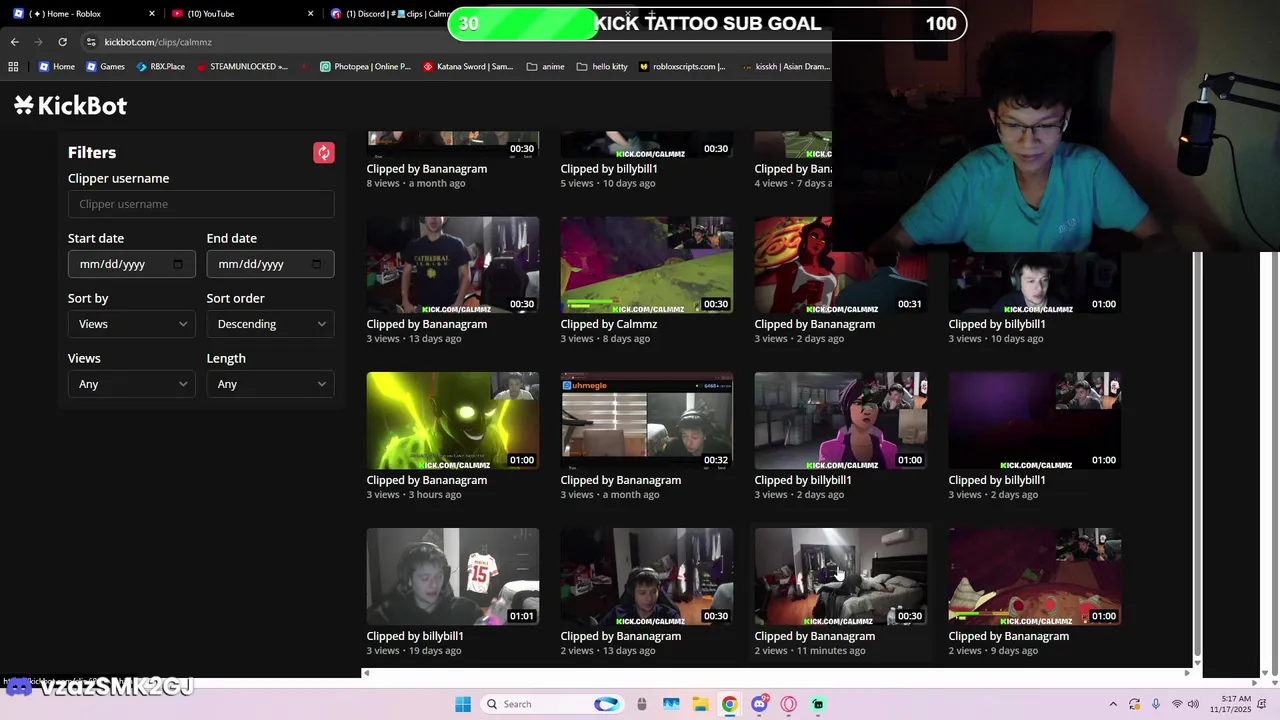Reload the page with the refresh icon
The width and height of the screenshot is (1280, 720).
coord(62,42)
